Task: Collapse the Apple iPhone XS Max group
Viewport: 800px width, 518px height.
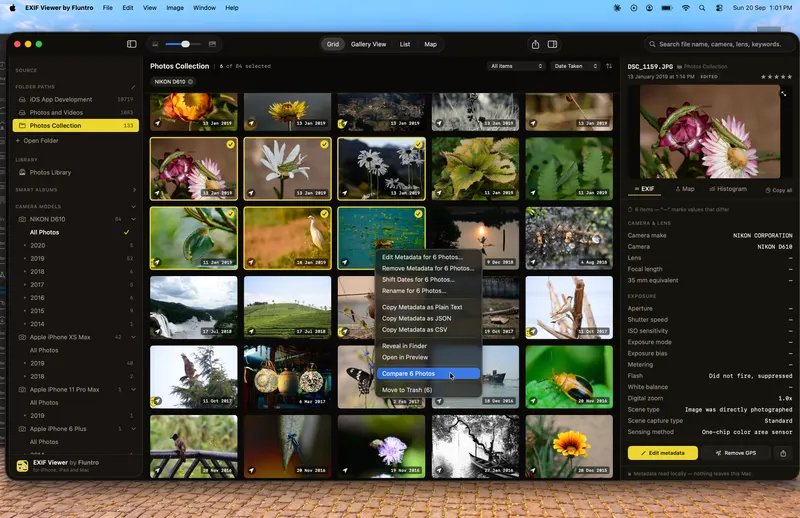Action: click(134, 337)
